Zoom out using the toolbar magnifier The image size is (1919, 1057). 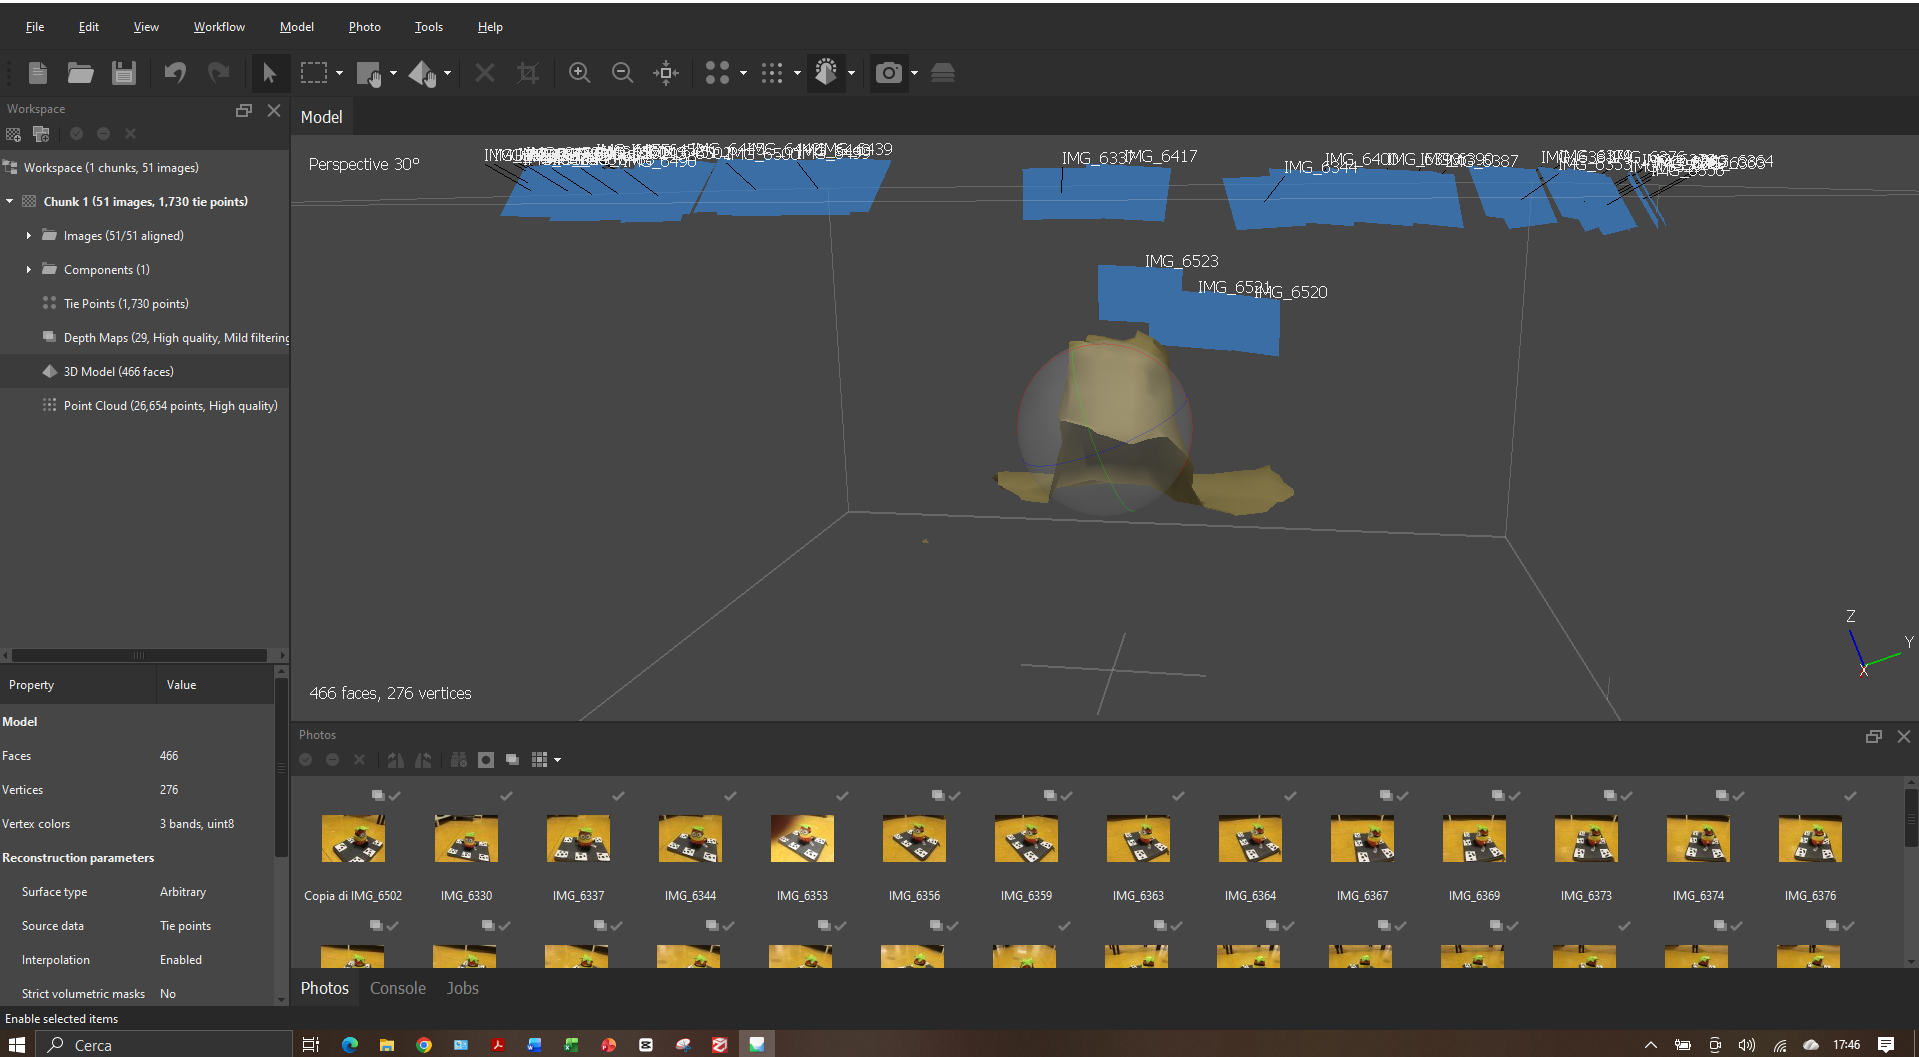[x=622, y=72]
